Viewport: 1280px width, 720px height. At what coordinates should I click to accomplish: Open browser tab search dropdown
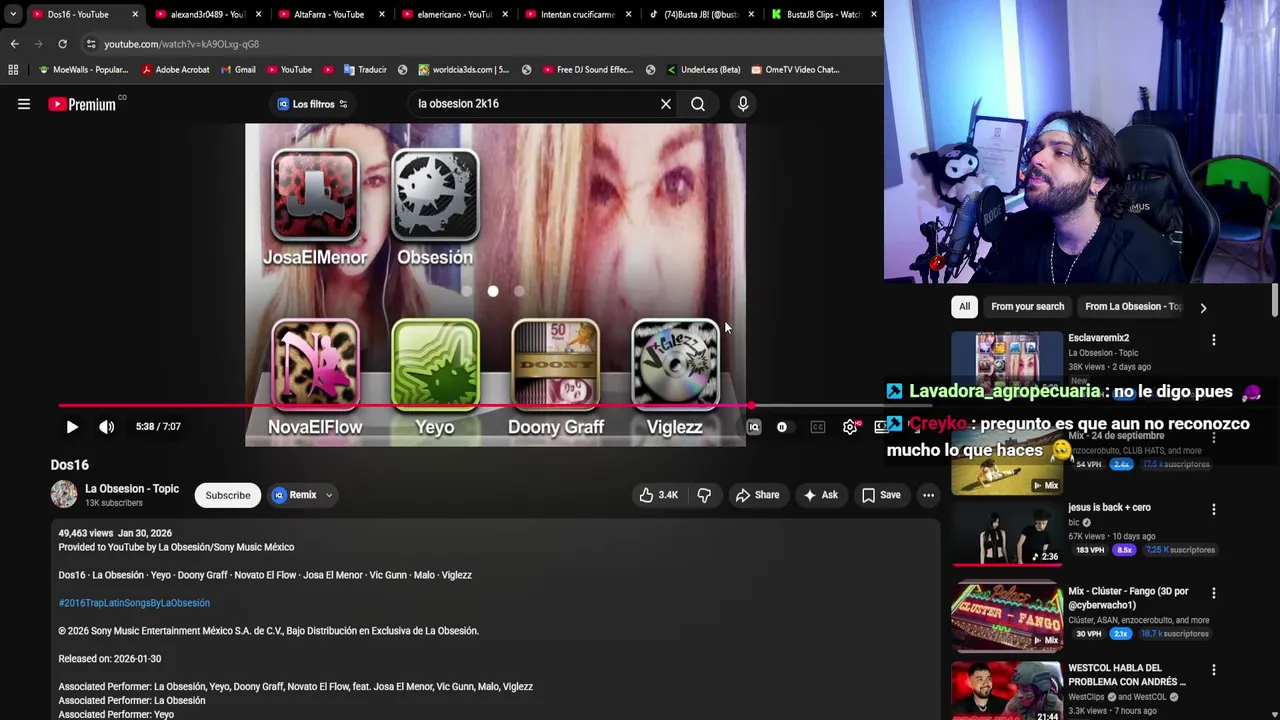tap(12, 14)
